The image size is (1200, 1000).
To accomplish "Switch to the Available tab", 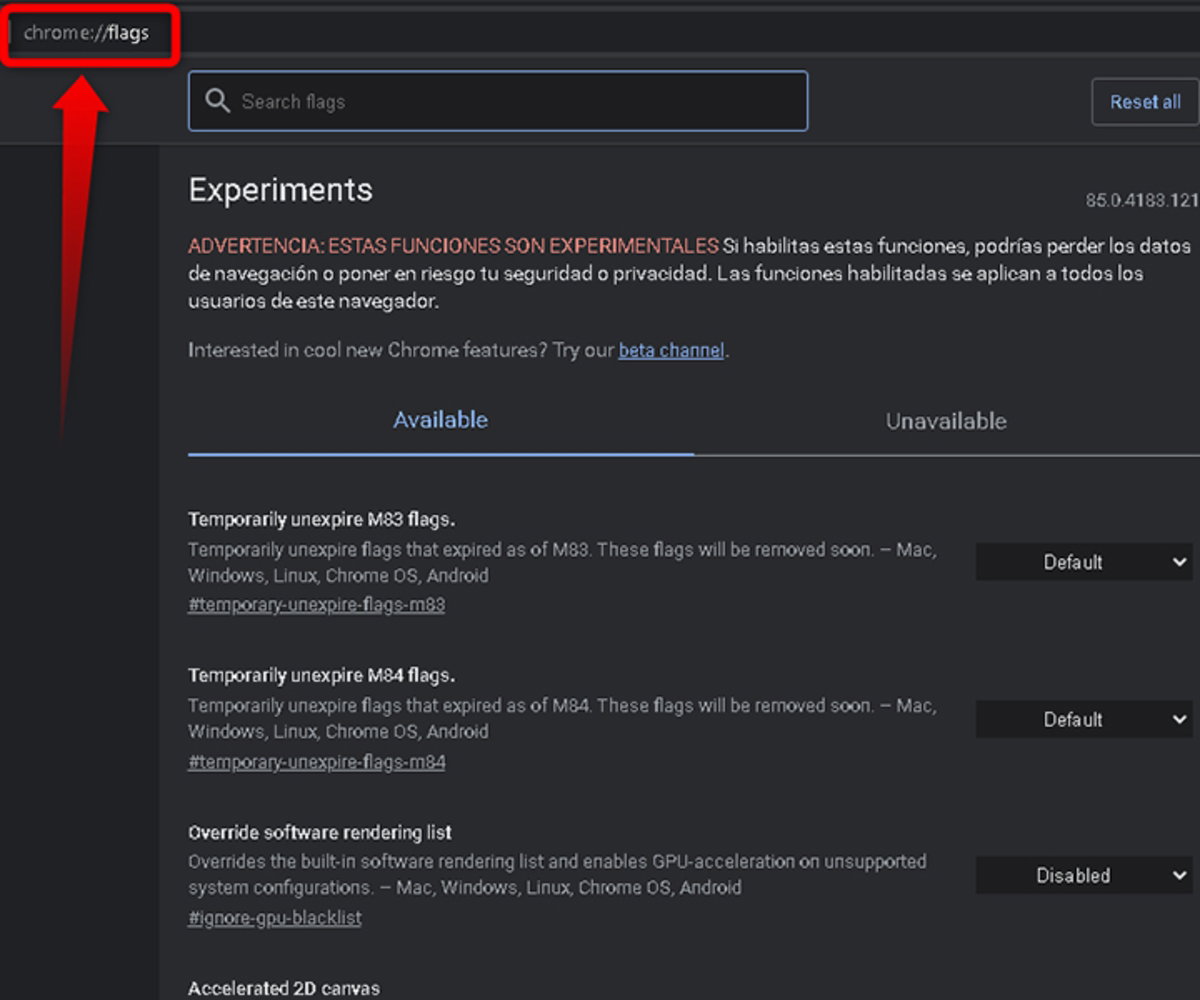I will (x=440, y=420).
